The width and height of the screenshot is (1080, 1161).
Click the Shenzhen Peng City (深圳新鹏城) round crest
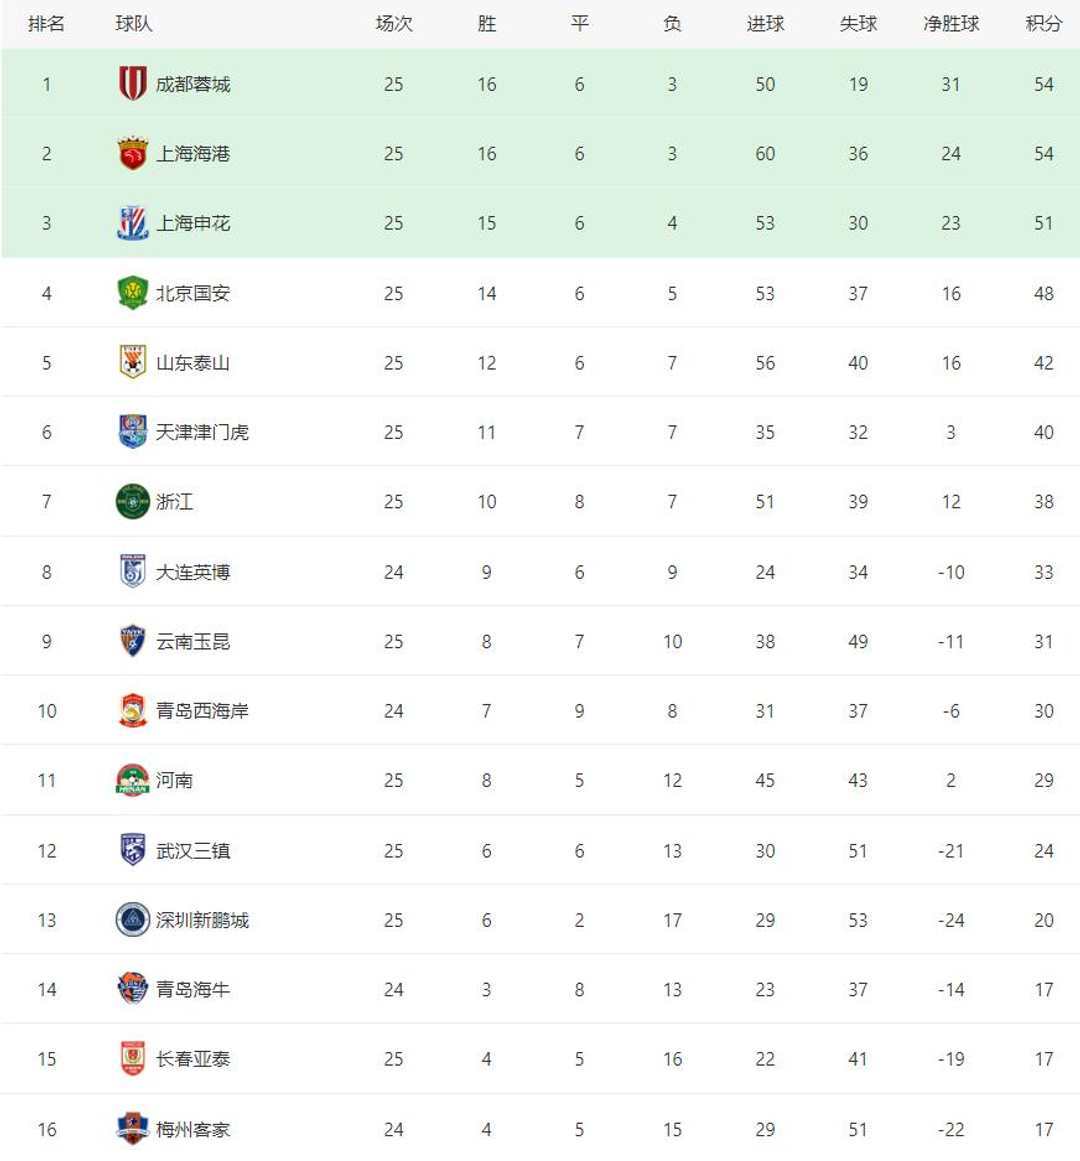132,920
